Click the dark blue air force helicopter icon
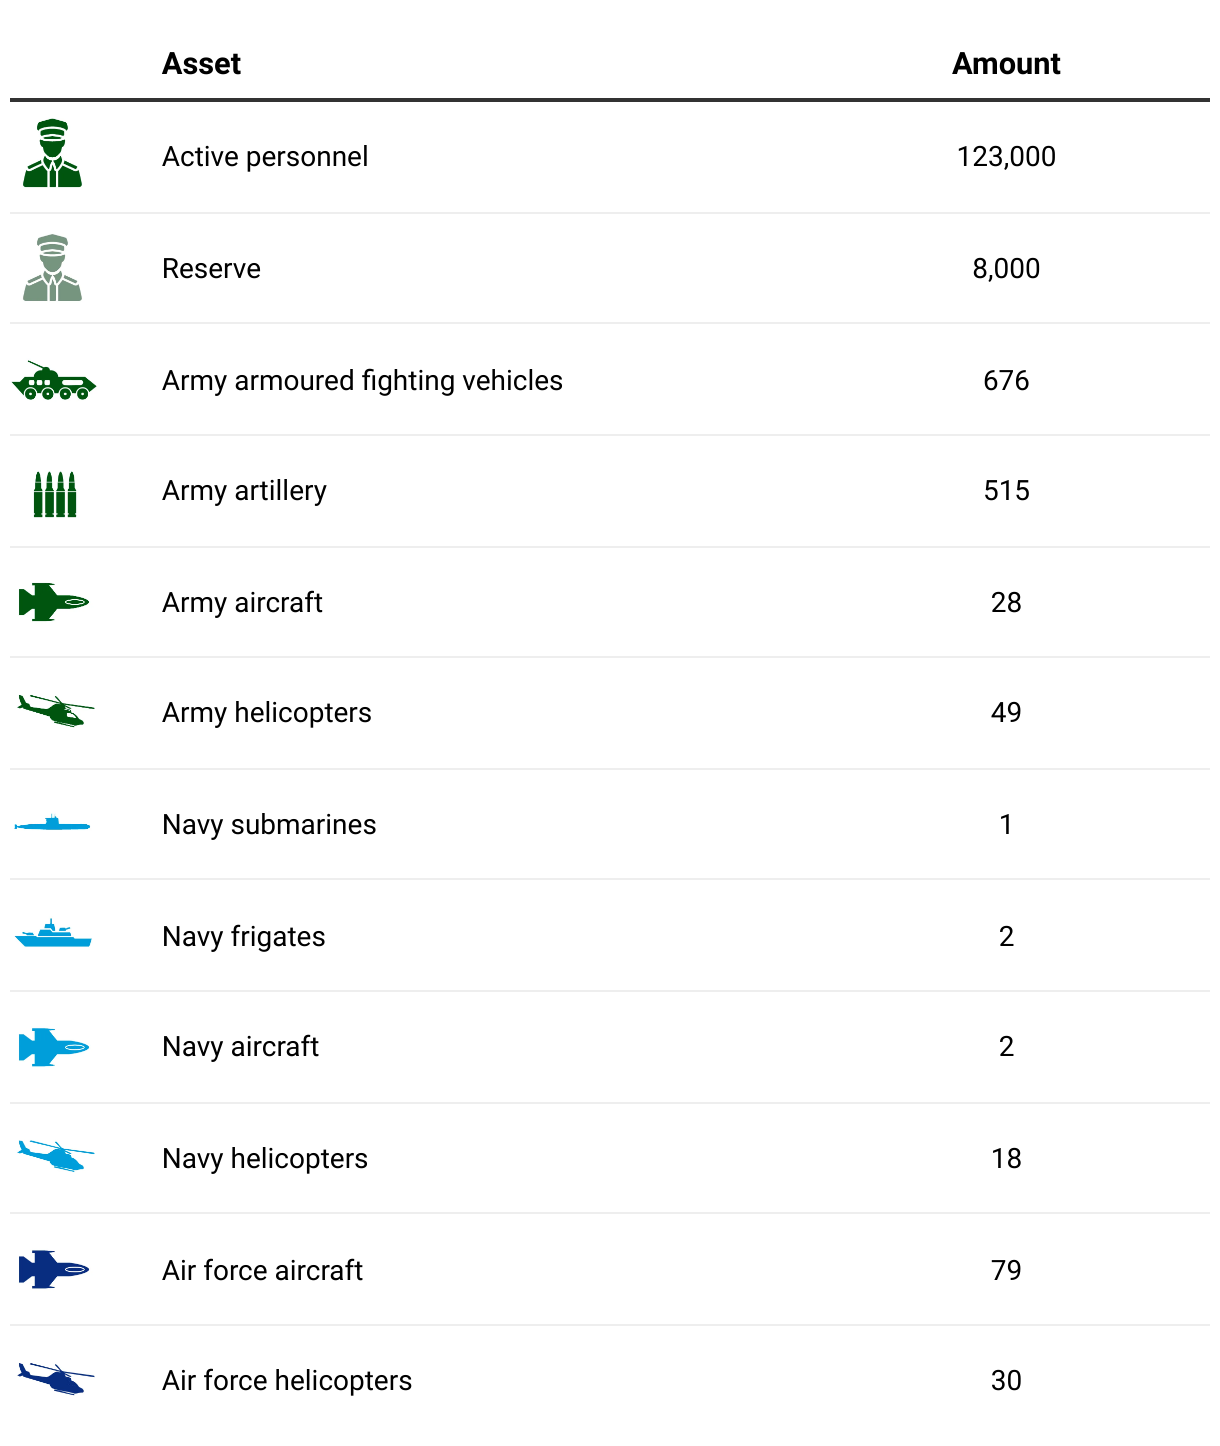 coord(56,1380)
